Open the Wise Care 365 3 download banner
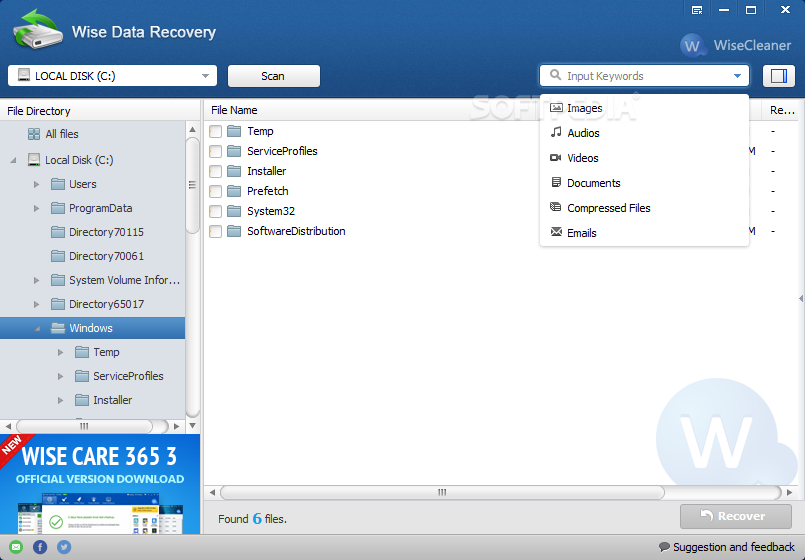Image resolution: width=805 pixels, height=560 pixels. click(x=100, y=484)
